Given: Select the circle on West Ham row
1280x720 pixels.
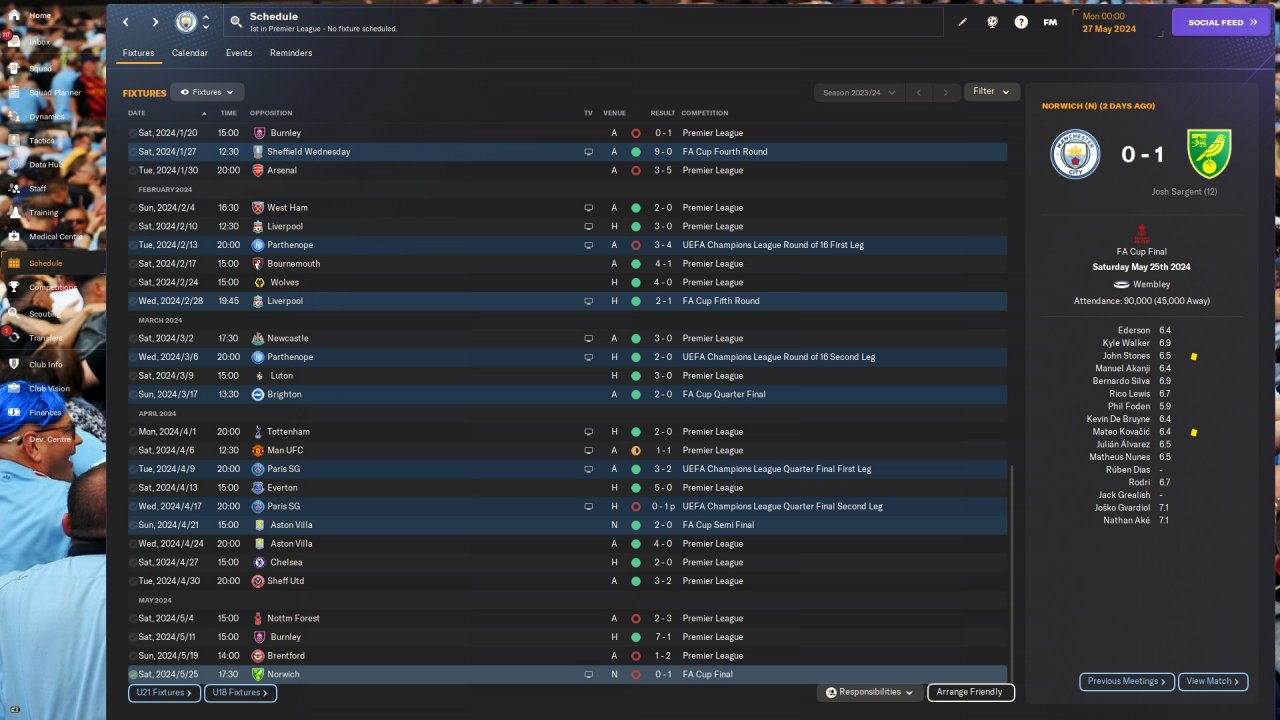Looking at the screenshot, I should (x=132, y=208).
